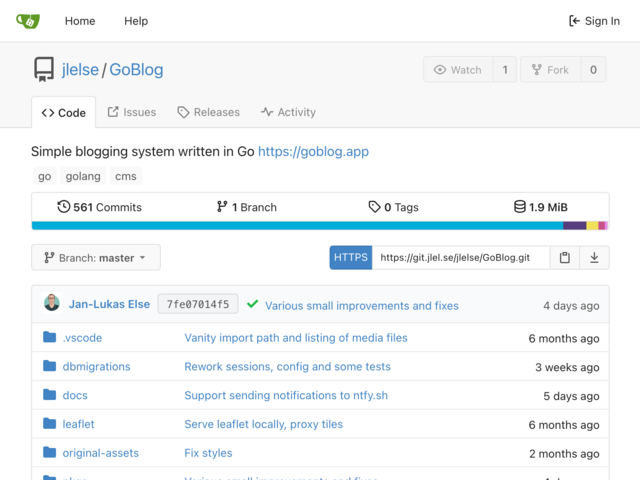The width and height of the screenshot is (640, 480).
Task: Open the Home navigation link
Action: [x=80, y=21]
